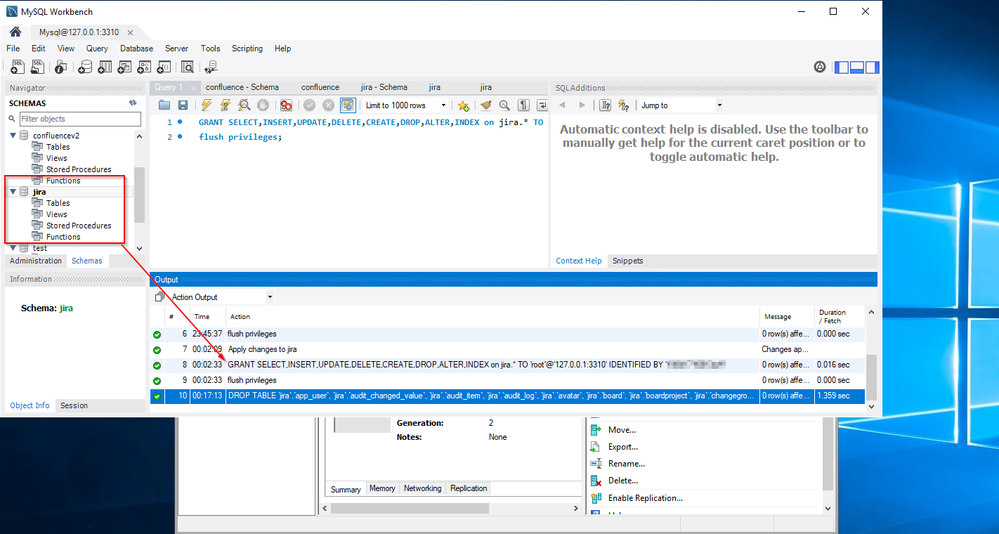Open the Action Output dropdown
This screenshot has height=534, width=999.
(x=222, y=297)
